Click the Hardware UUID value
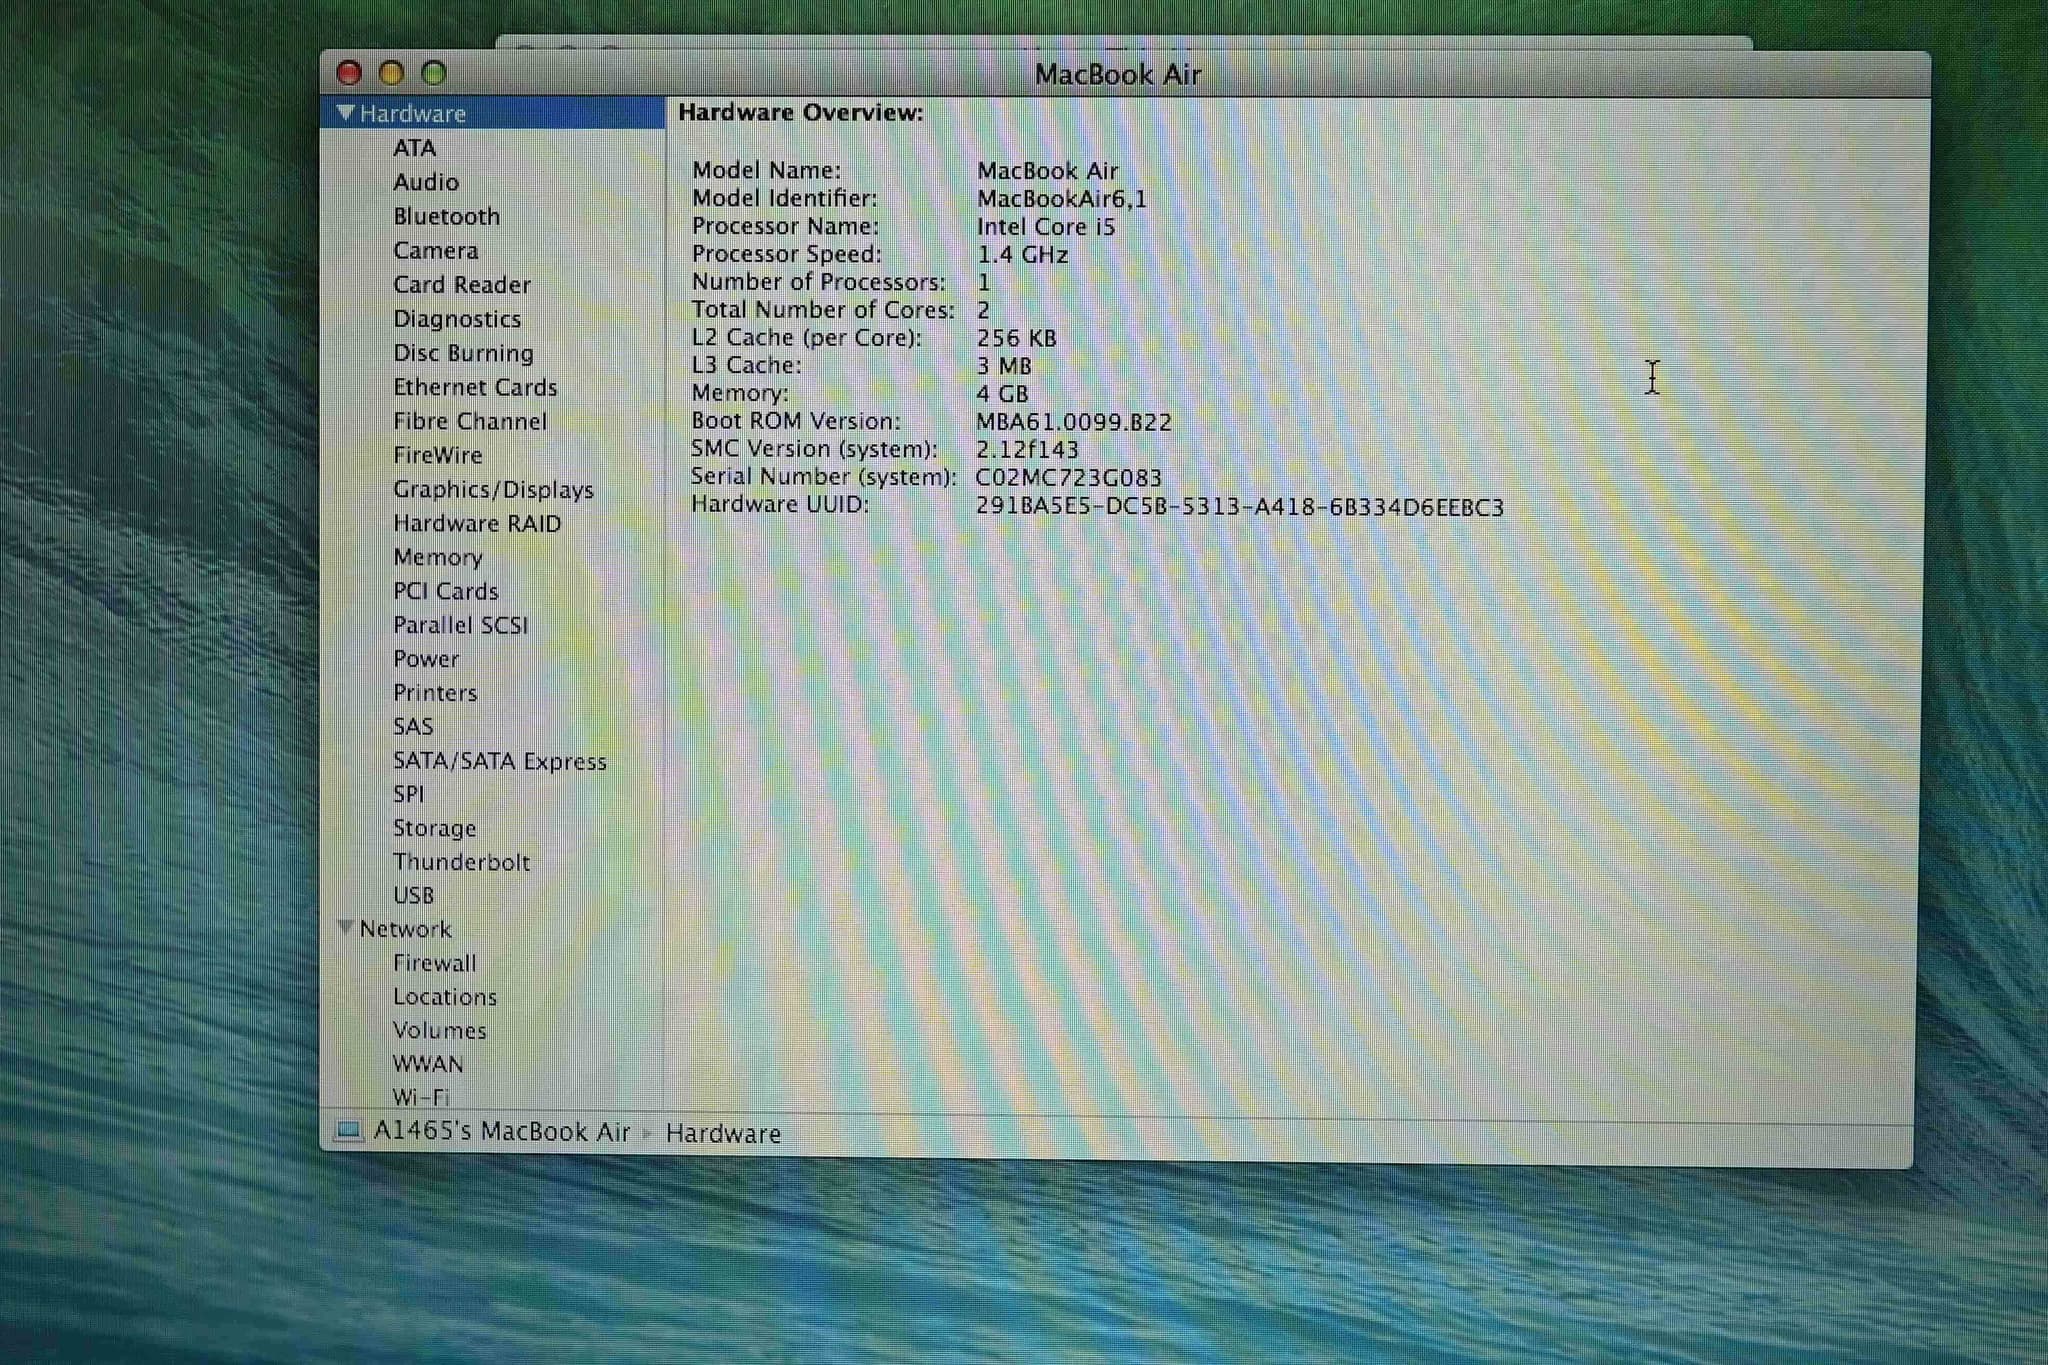Viewport: 2048px width, 1365px height. pyautogui.click(x=1240, y=507)
